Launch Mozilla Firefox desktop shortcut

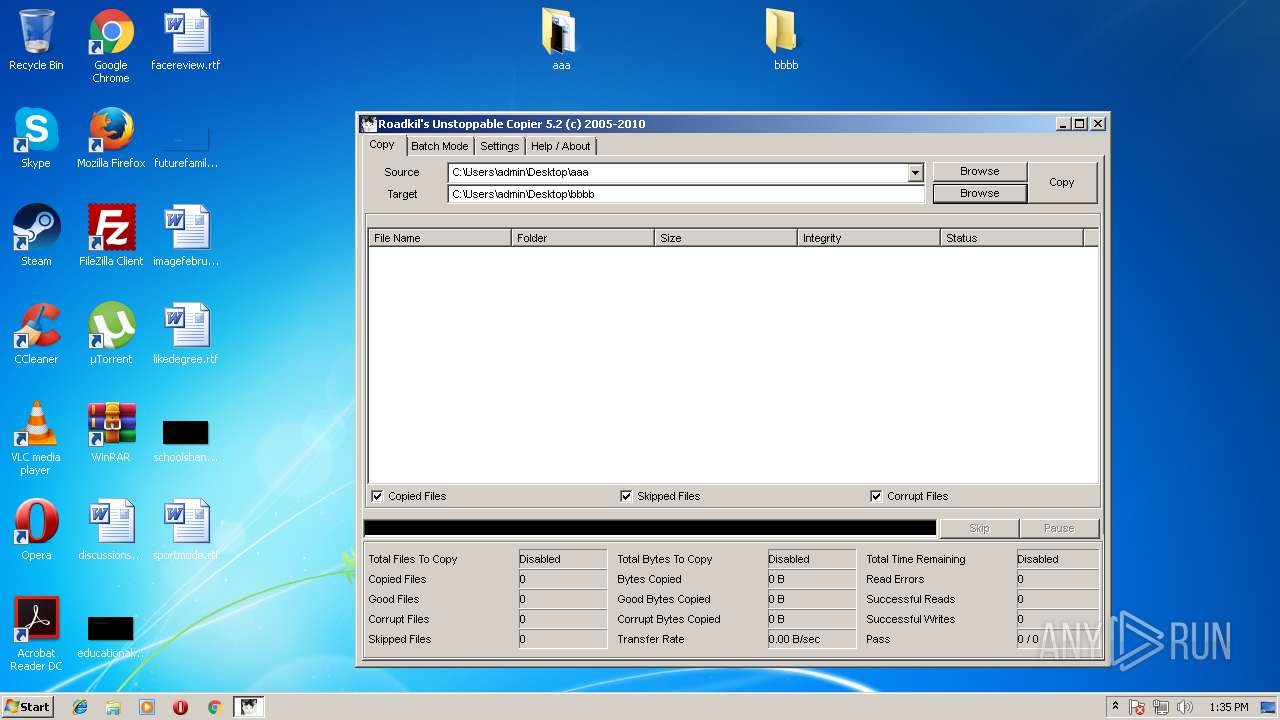(x=111, y=138)
